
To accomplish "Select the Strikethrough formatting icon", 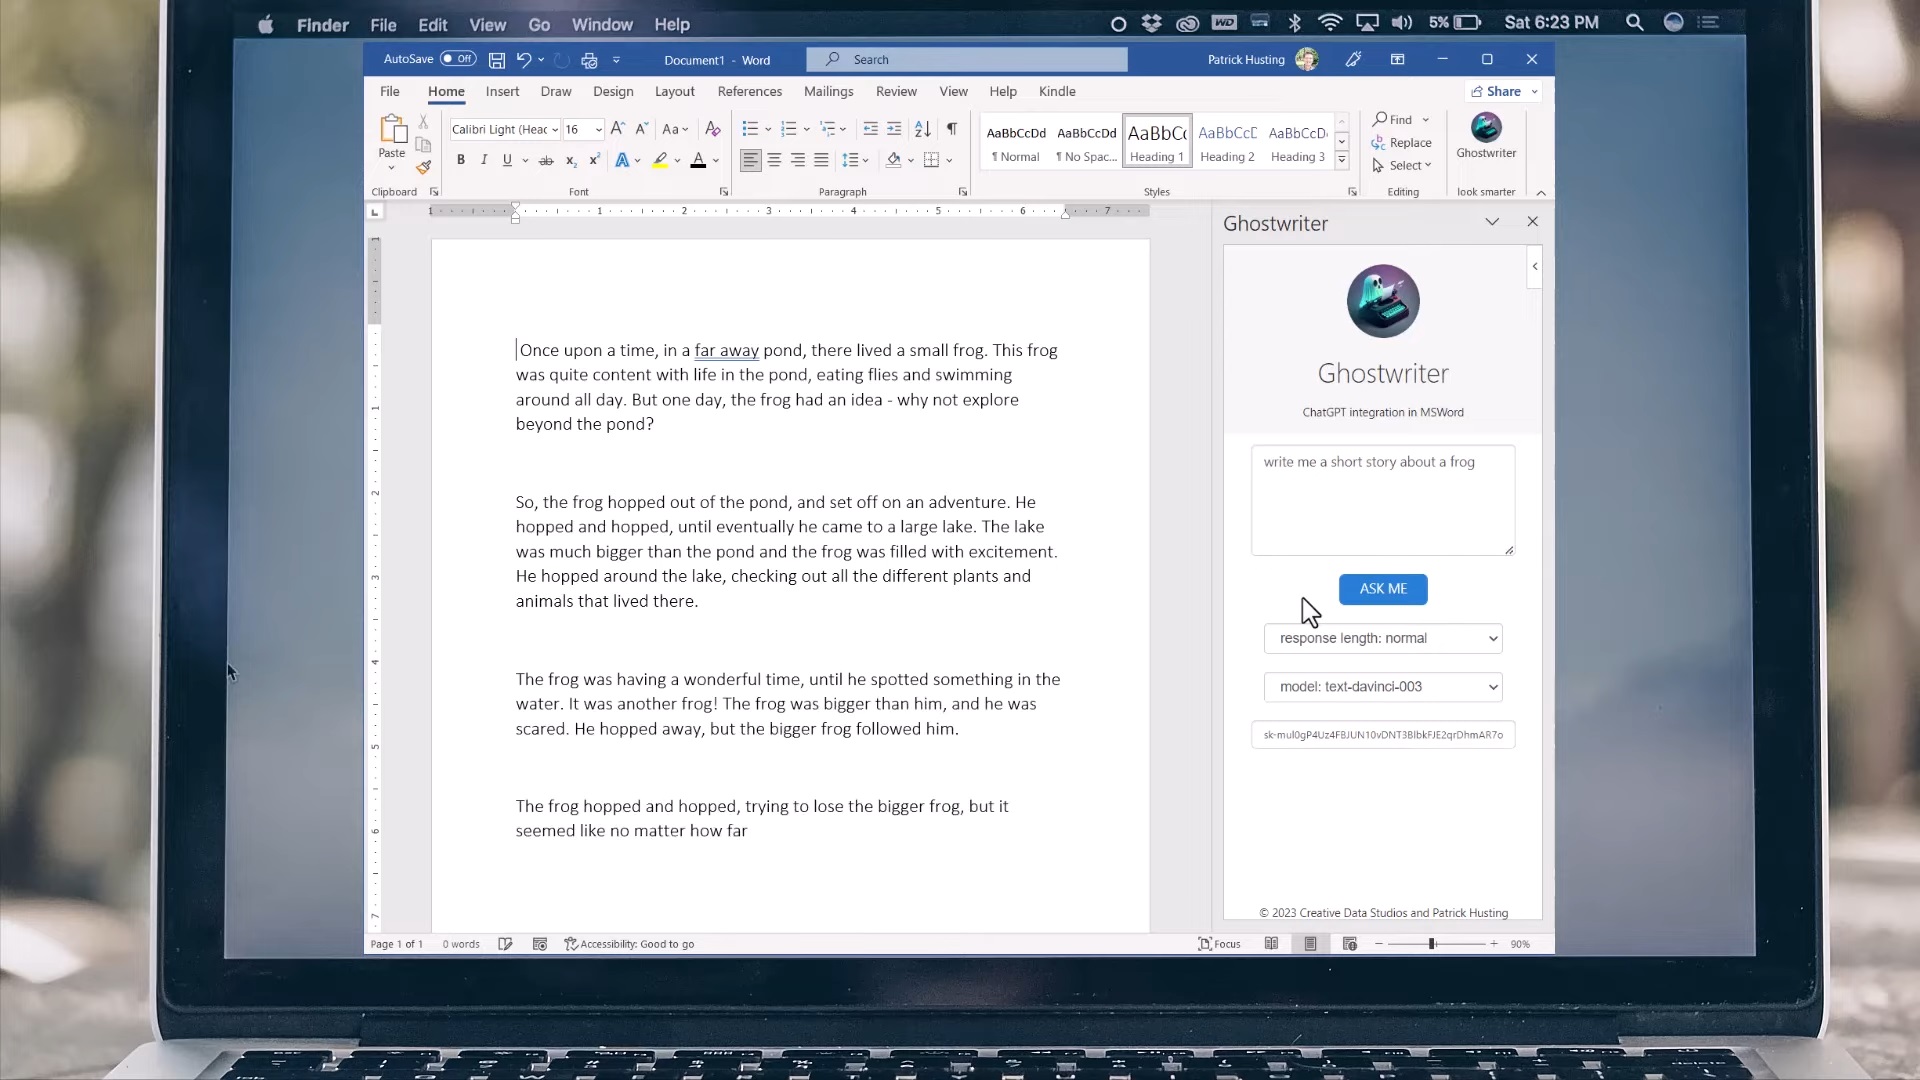I will 545,161.
